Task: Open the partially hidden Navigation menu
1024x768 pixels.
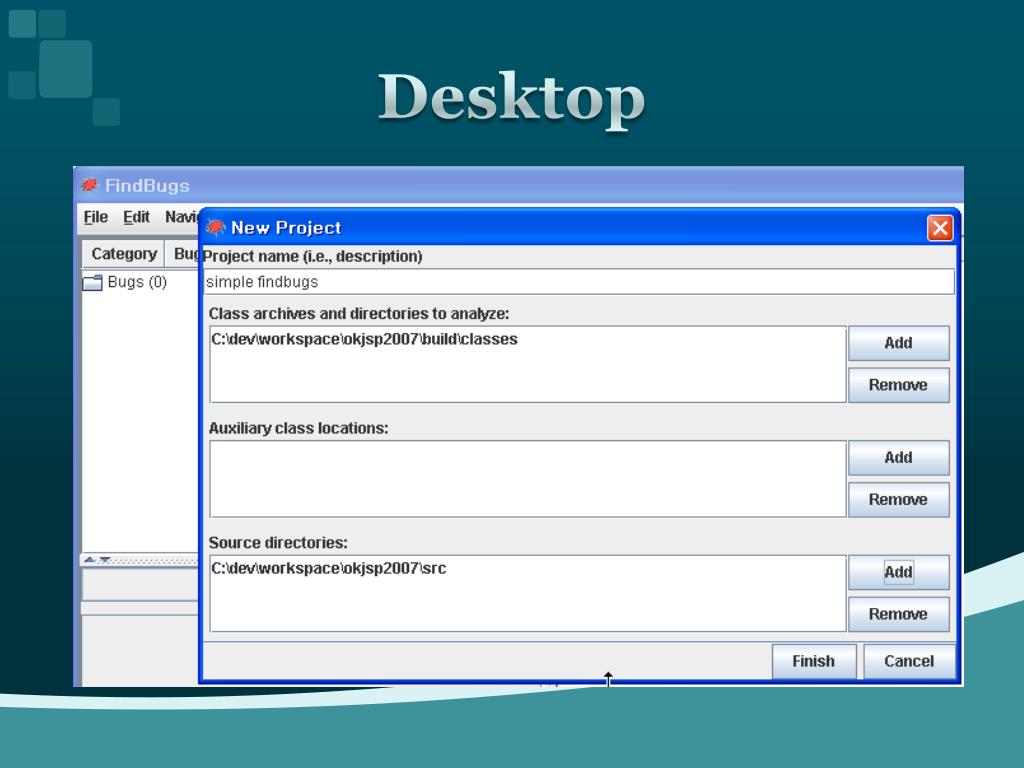Action: pos(181,217)
